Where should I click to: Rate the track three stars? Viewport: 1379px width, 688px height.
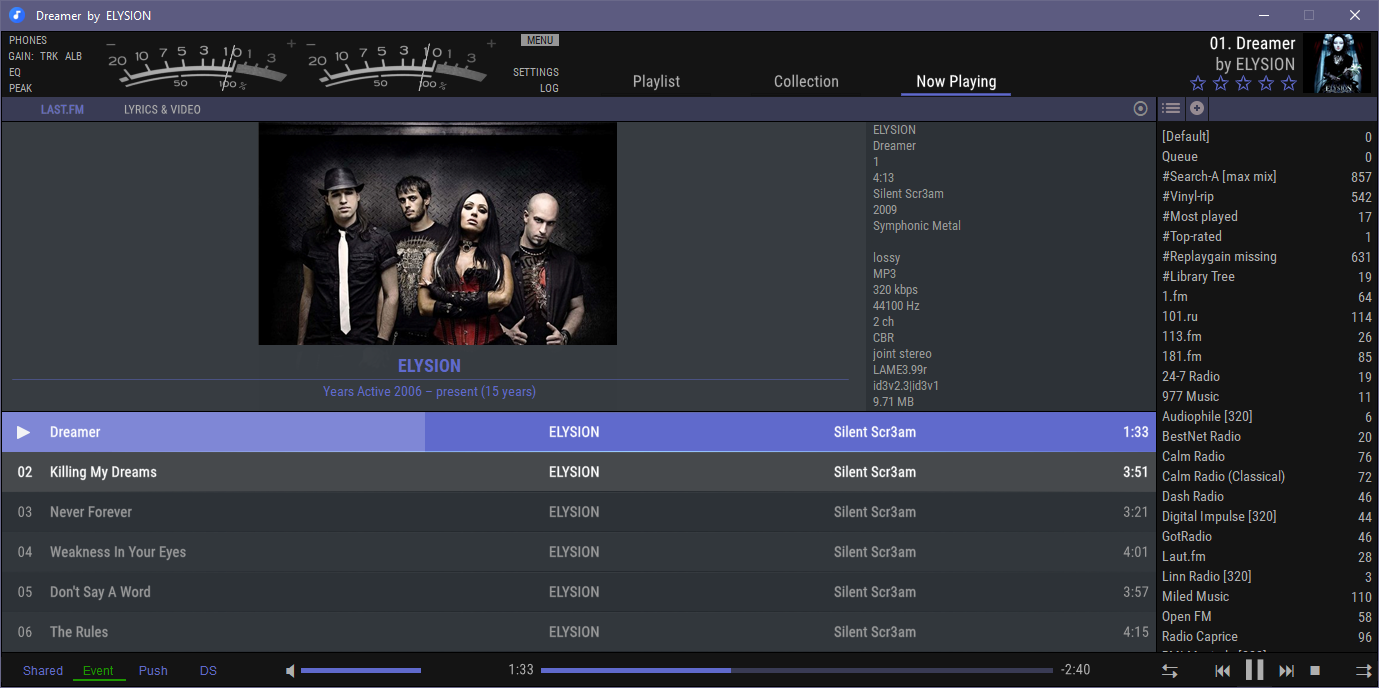[1243, 84]
